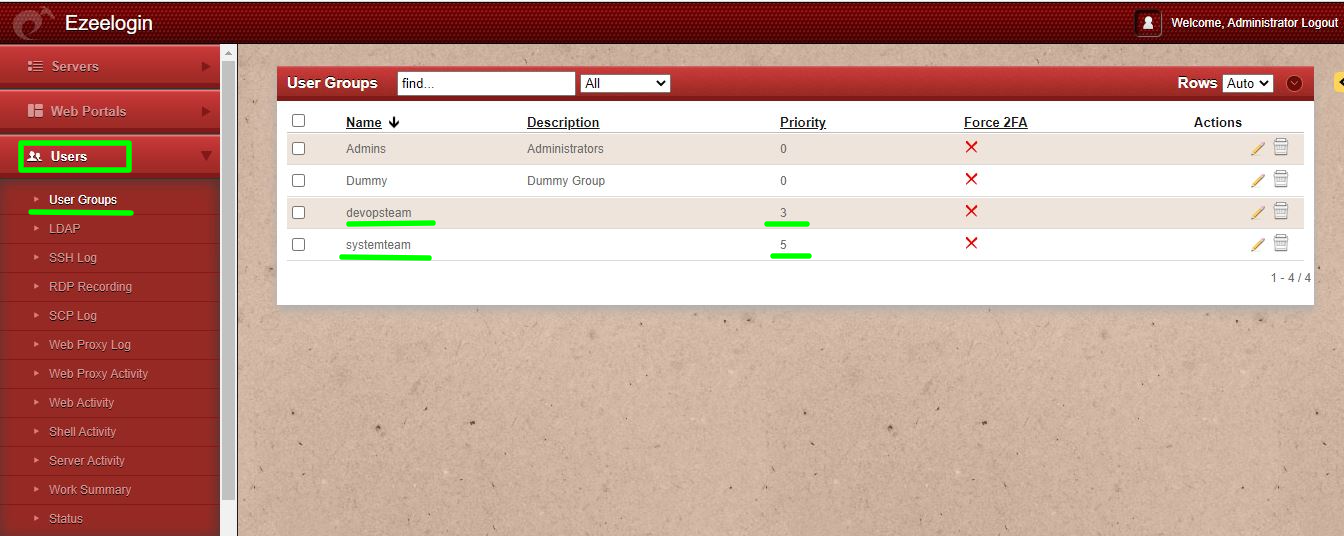Click the Ezeelogin logo icon
Viewport: 1344px width, 536px height.
(34, 23)
